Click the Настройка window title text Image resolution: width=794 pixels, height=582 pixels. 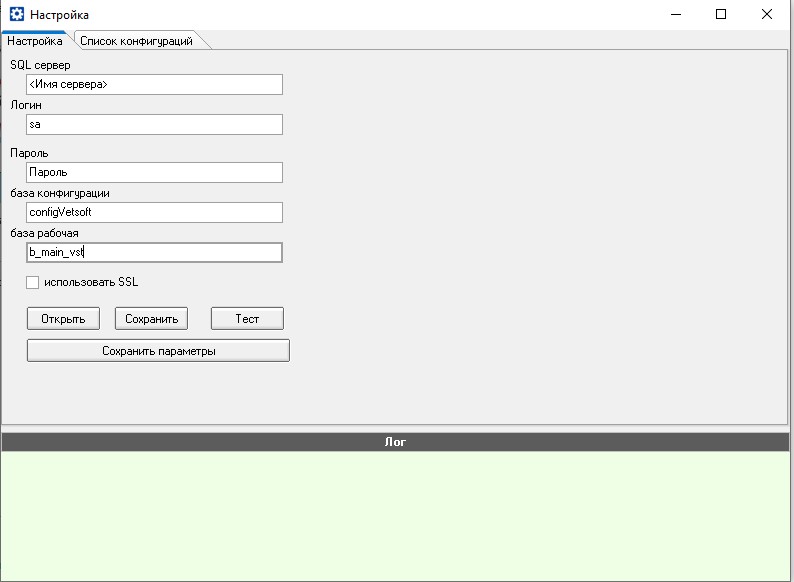pyautogui.click(x=59, y=15)
